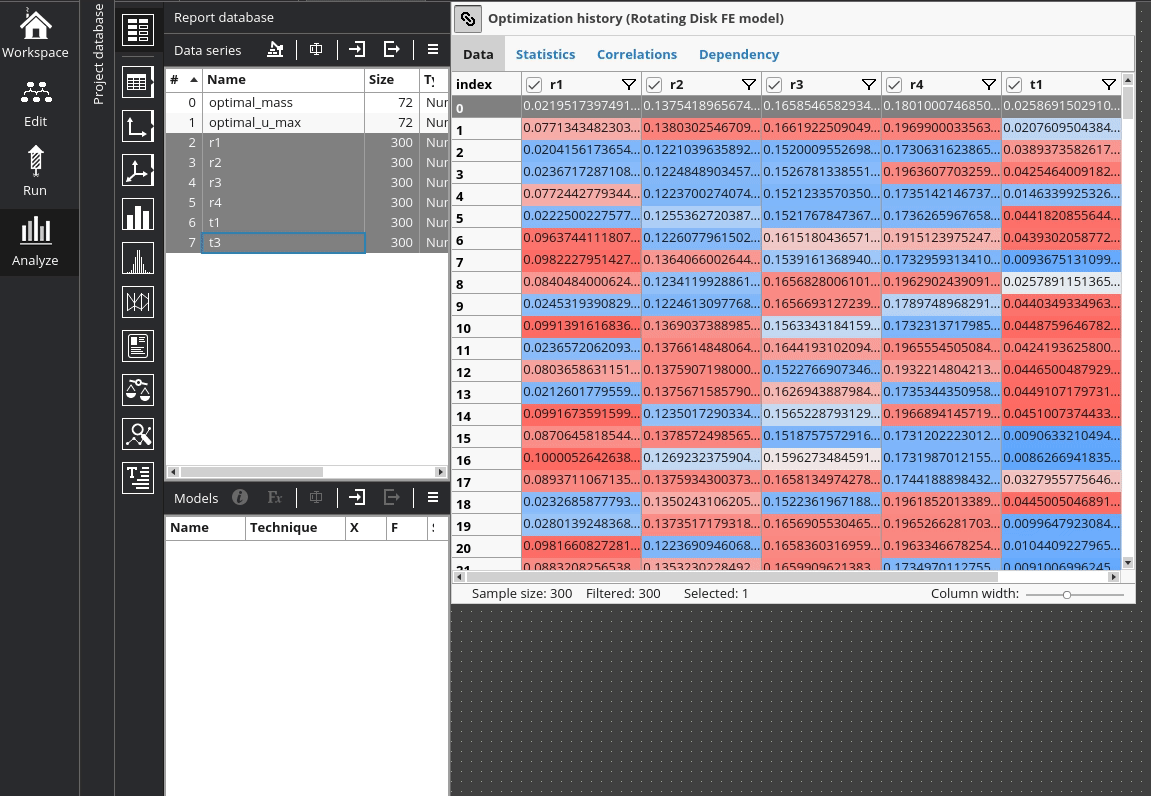
Task: Open the r2 column filter
Action: (749, 85)
